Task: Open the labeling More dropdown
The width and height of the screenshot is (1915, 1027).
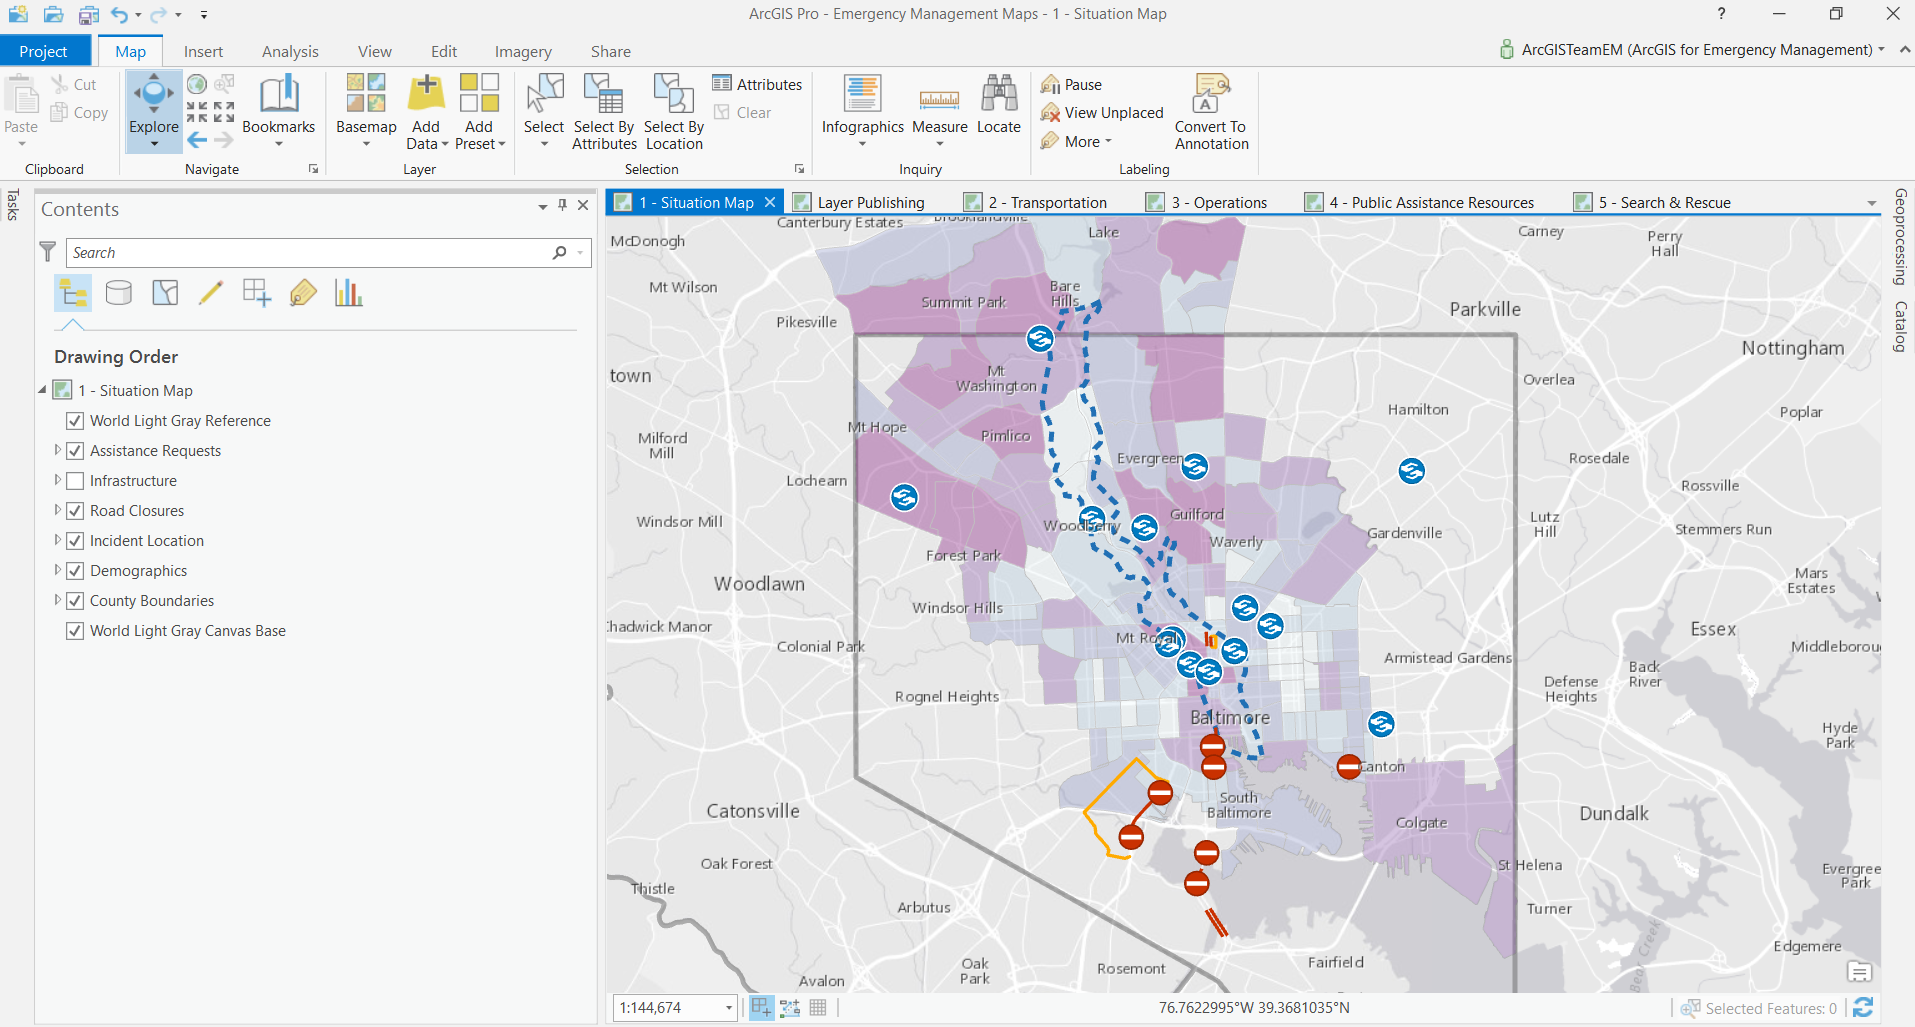Action: pyautogui.click(x=1077, y=142)
